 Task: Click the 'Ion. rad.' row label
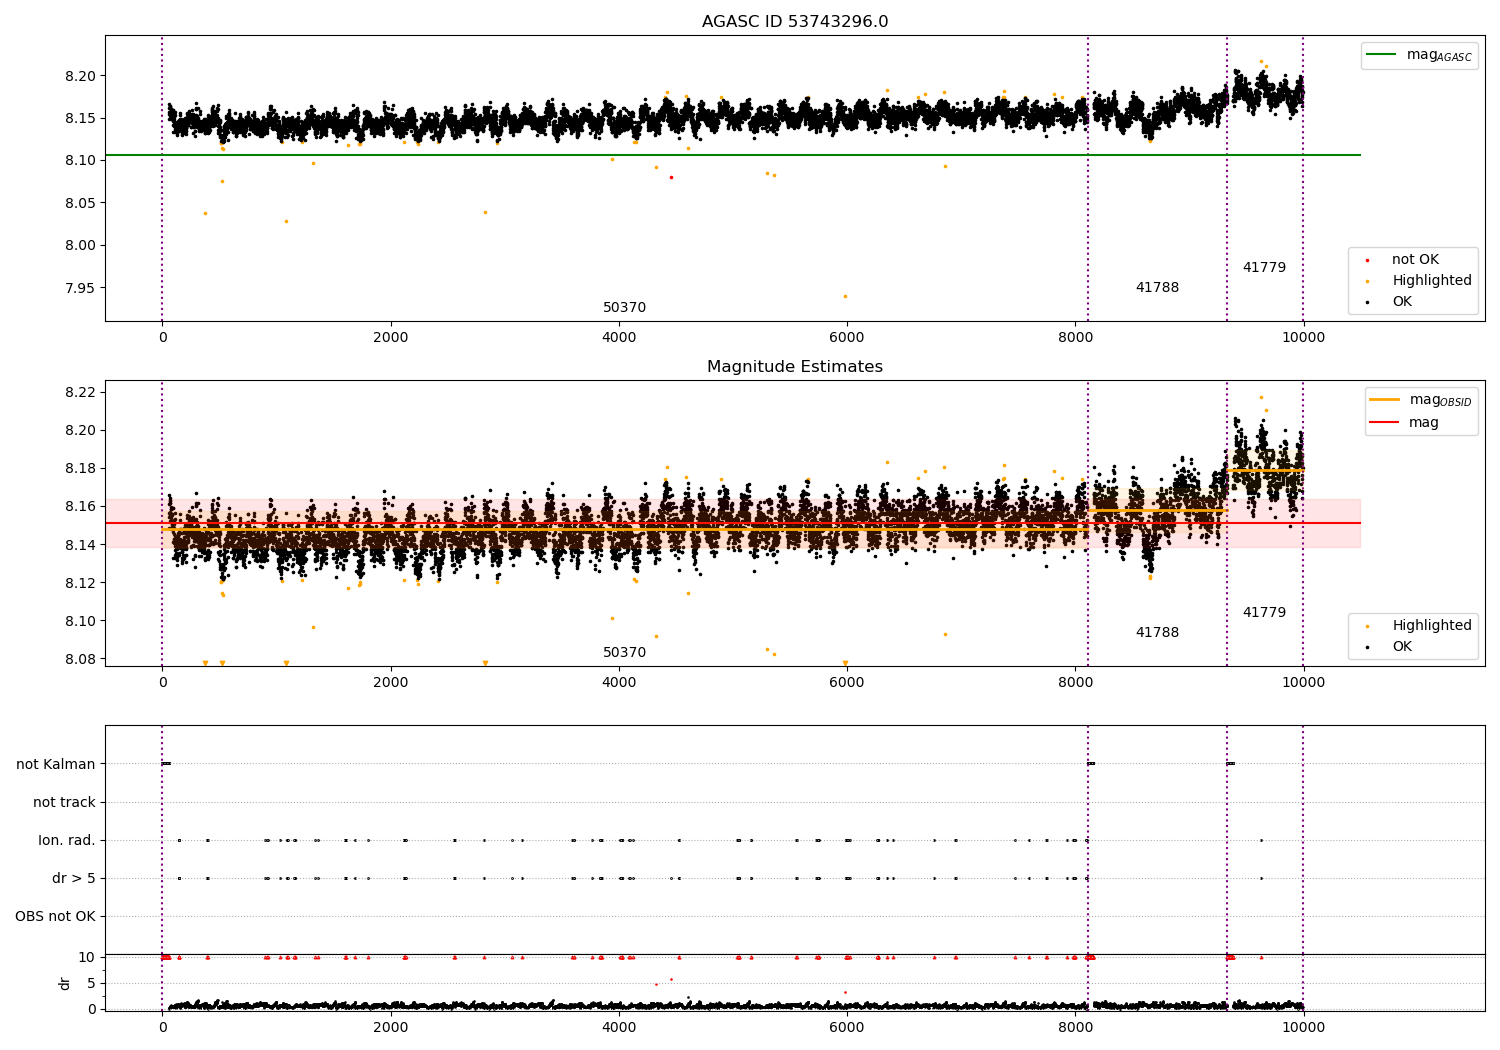pos(67,841)
